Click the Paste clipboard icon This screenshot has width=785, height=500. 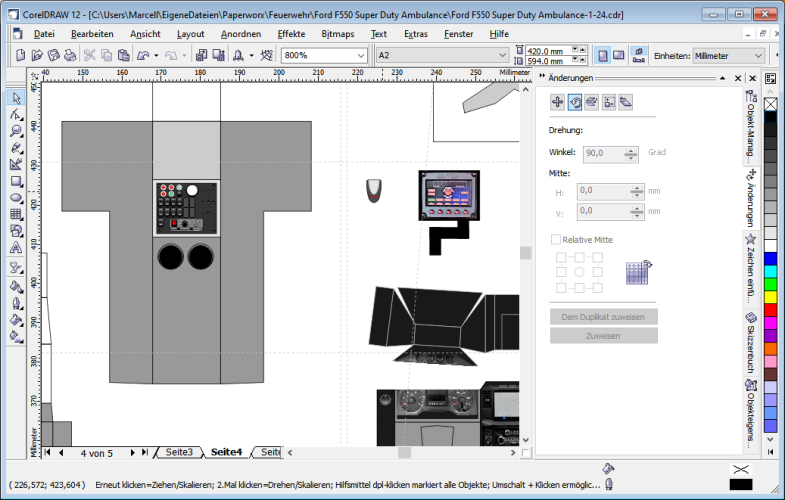click(124, 55)
